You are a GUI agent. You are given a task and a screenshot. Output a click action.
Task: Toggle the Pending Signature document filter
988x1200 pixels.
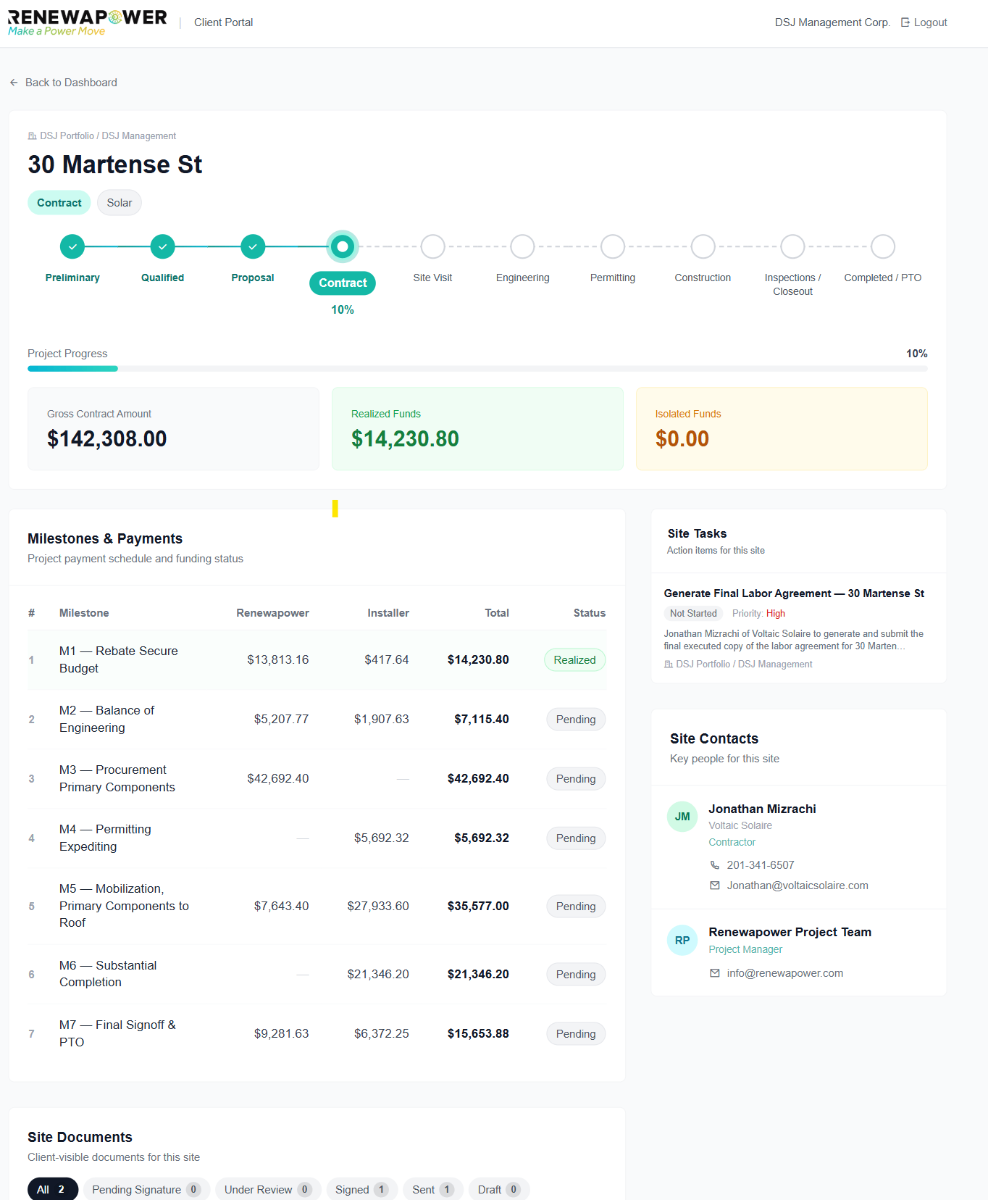click(x=147, y=1189)
